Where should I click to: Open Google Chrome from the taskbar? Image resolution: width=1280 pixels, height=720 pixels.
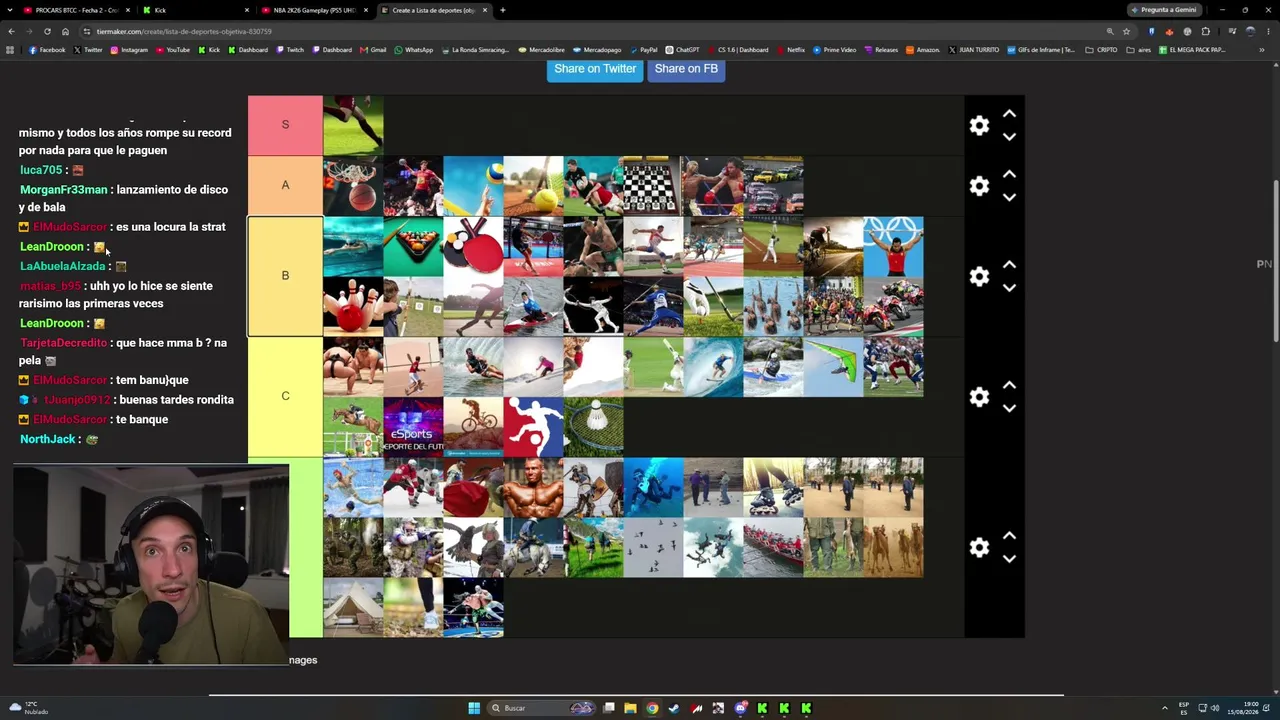(652, 708)
